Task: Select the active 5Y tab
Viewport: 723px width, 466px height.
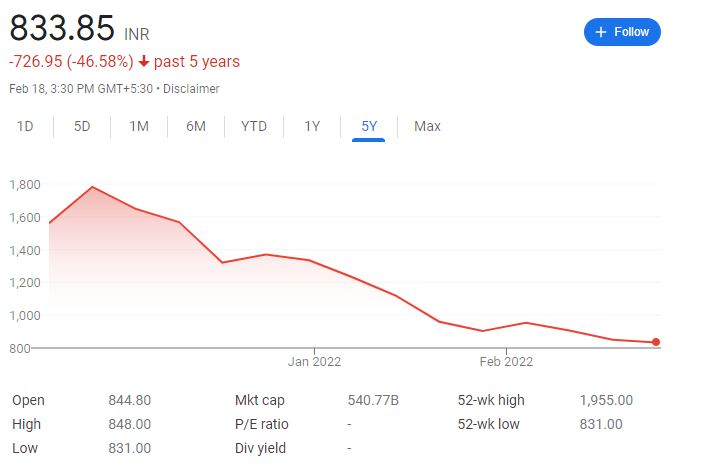Action: click(x=369, y=126)
